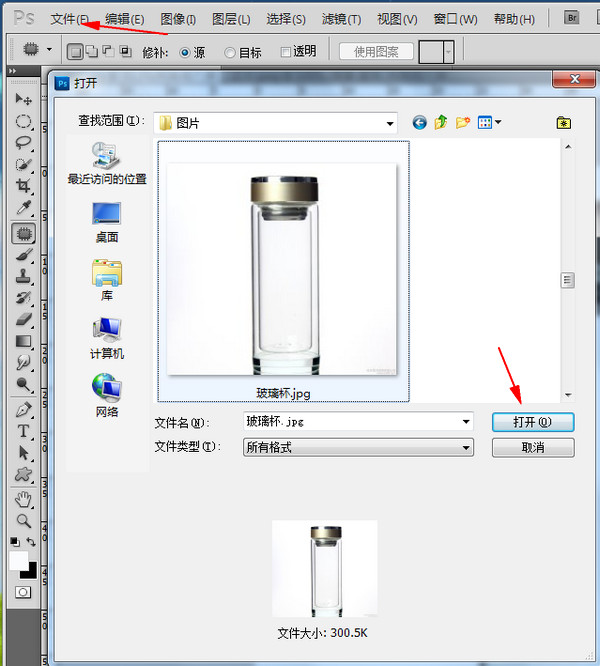The image size is (600, 666).
Task: Go to 库 (Libraries) location
Action: tap(107, 280)
